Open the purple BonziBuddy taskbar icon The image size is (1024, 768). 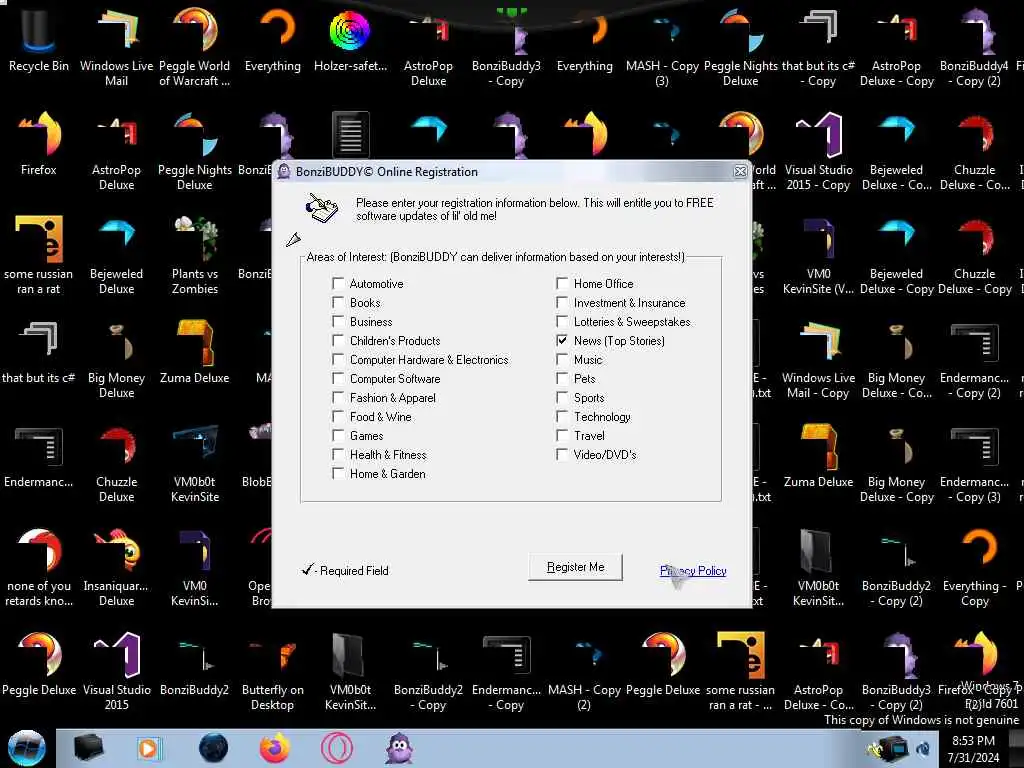coord(399,748)
